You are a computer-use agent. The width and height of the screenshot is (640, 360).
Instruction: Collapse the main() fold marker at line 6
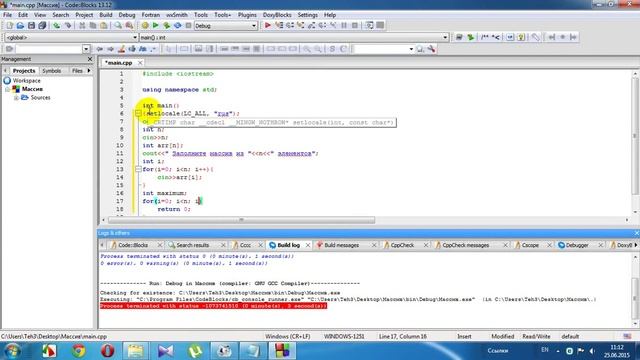pyautogui.click(x=138, y=113)
